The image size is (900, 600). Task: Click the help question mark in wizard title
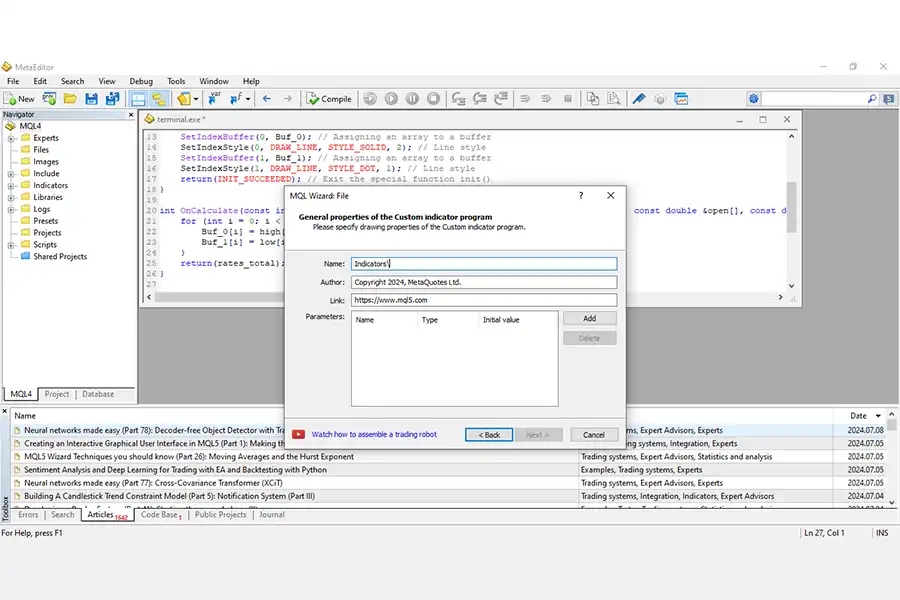[x=581, y=196]
